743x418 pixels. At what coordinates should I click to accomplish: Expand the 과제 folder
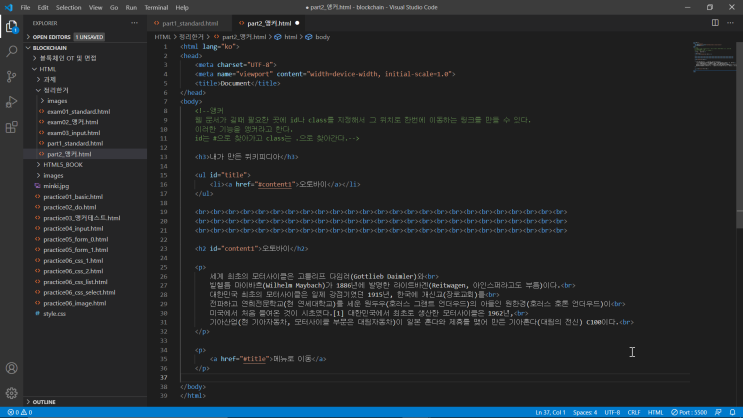50,80
